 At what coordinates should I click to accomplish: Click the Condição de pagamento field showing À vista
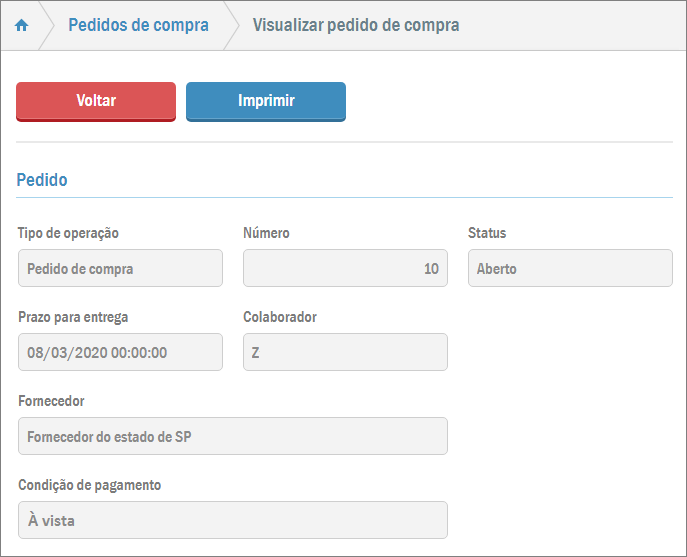pos(232,520)
